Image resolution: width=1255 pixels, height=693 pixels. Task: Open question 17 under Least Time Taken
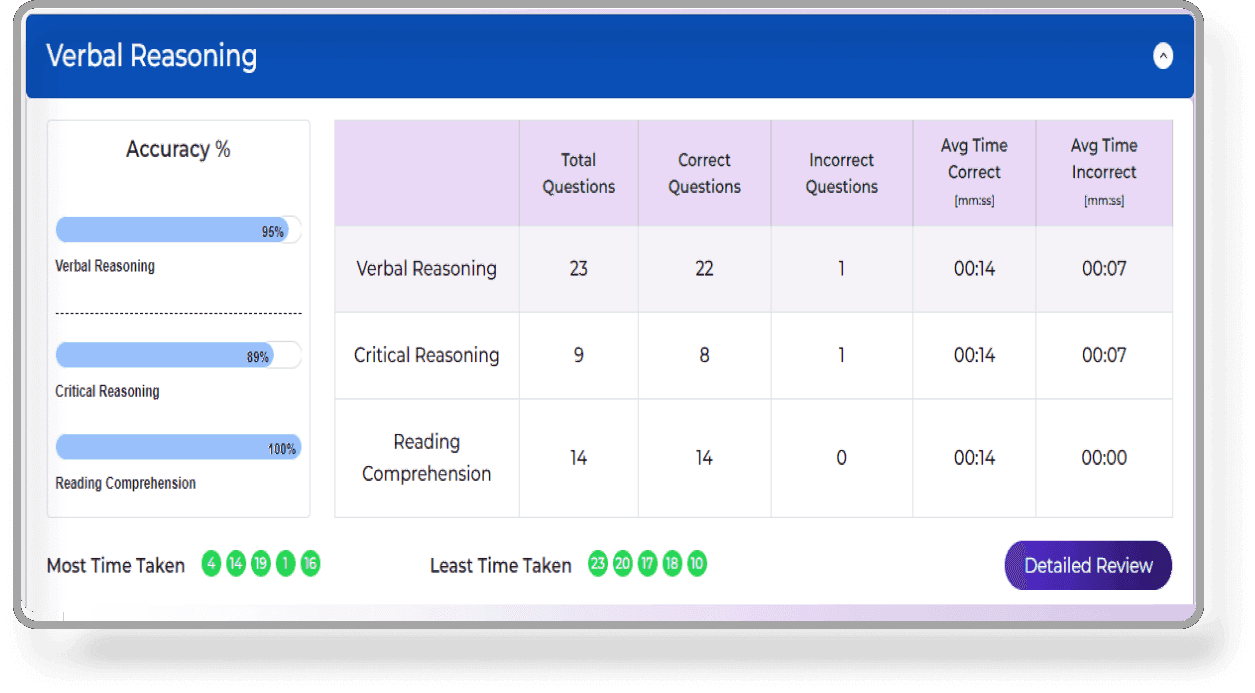(647, 564)
